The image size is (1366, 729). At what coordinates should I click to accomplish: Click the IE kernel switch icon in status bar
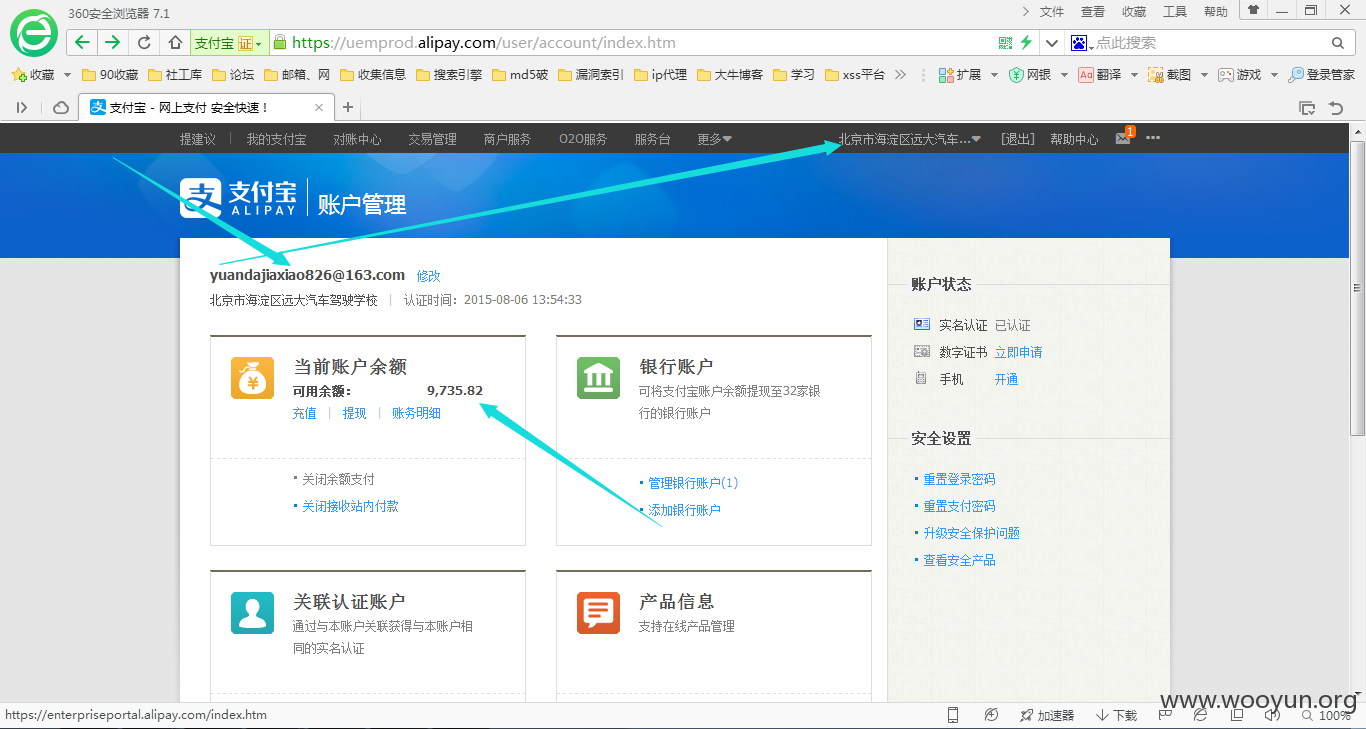click(x=1200, y=715)
